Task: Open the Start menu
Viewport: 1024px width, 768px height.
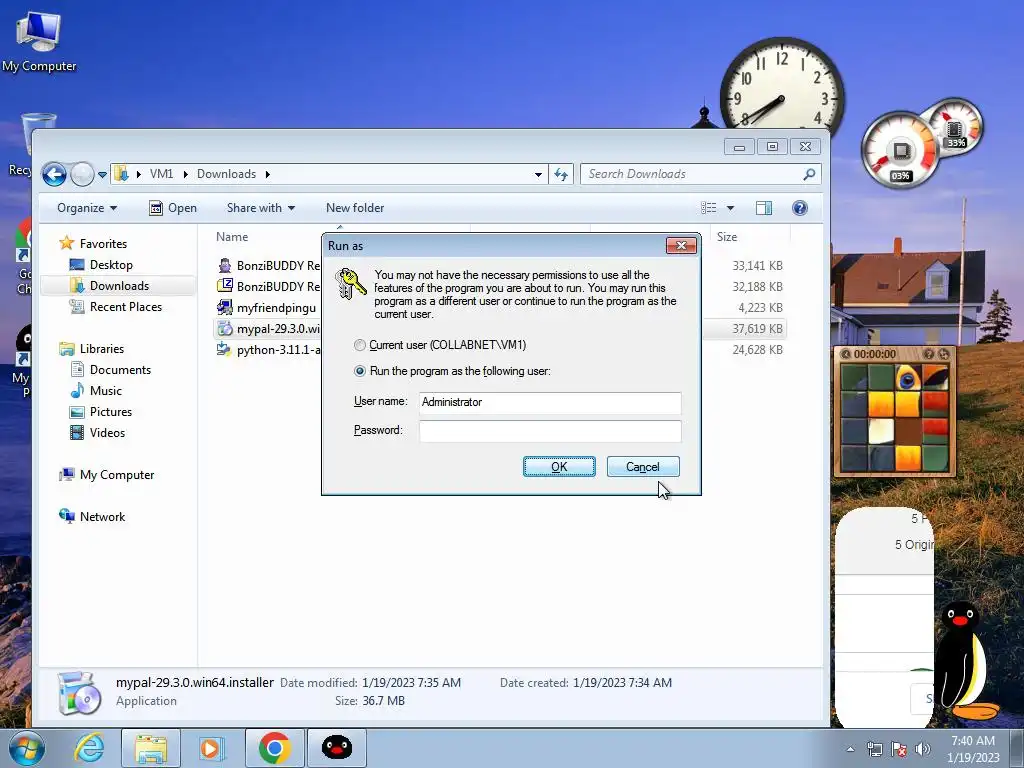Action: coord(27,748)
